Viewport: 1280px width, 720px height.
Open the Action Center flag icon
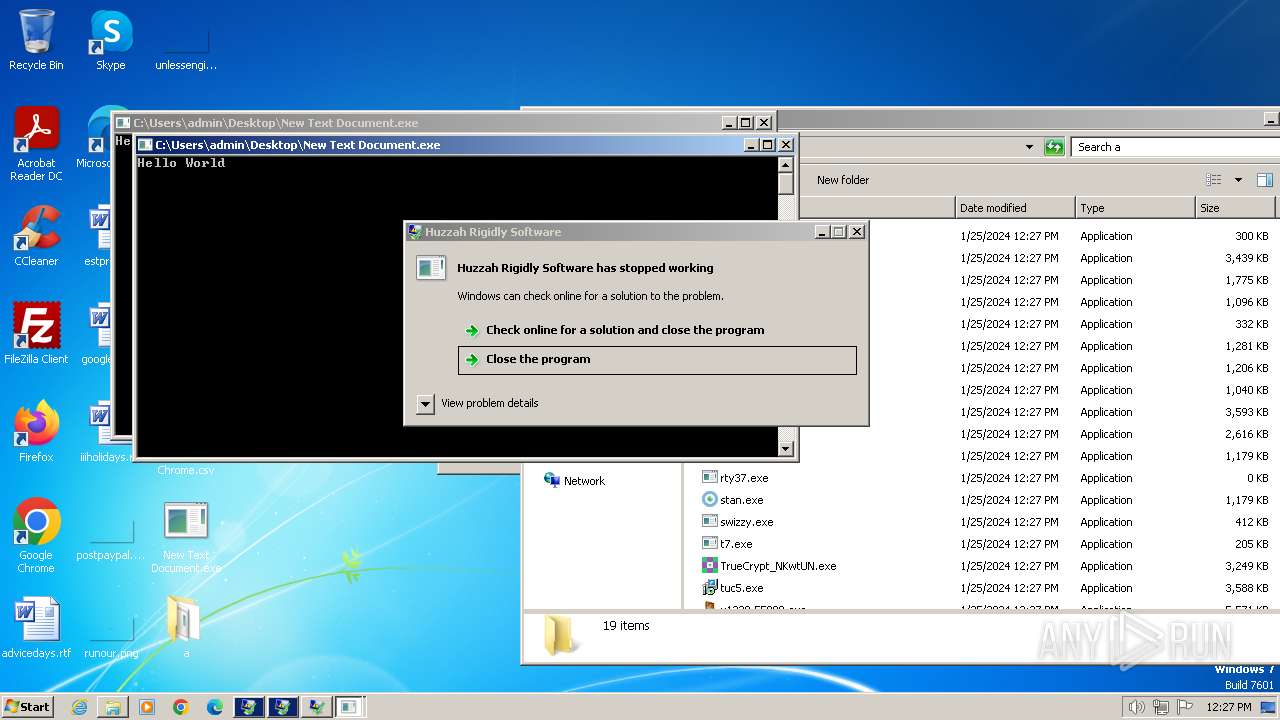pos(1185,707)
